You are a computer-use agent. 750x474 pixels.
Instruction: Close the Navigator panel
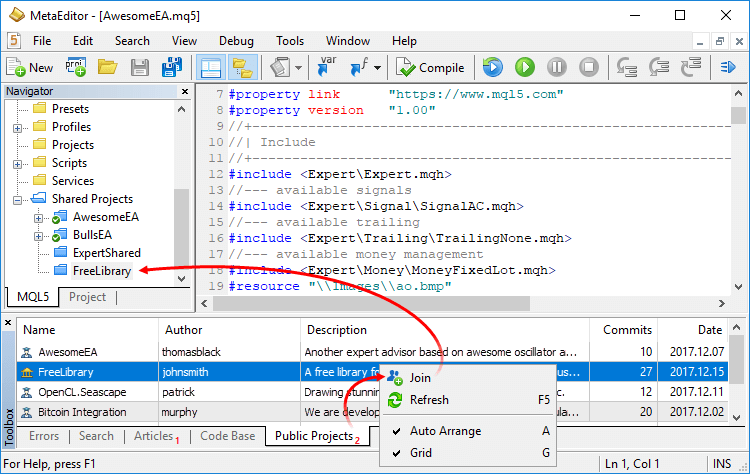click(x=182, y=91)
